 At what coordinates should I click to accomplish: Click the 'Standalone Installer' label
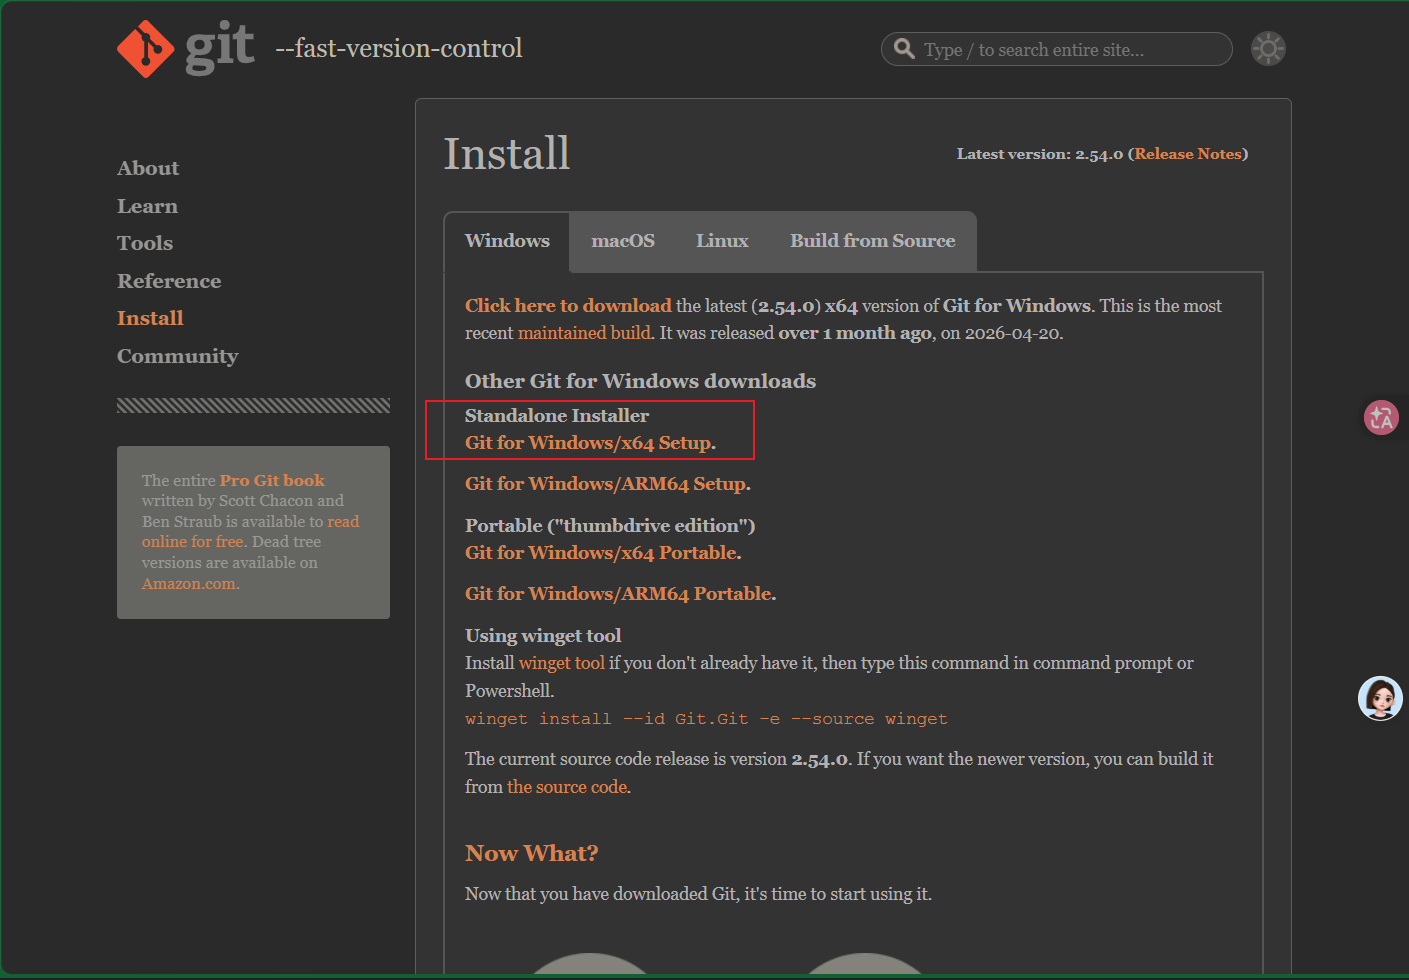point(557,416)
